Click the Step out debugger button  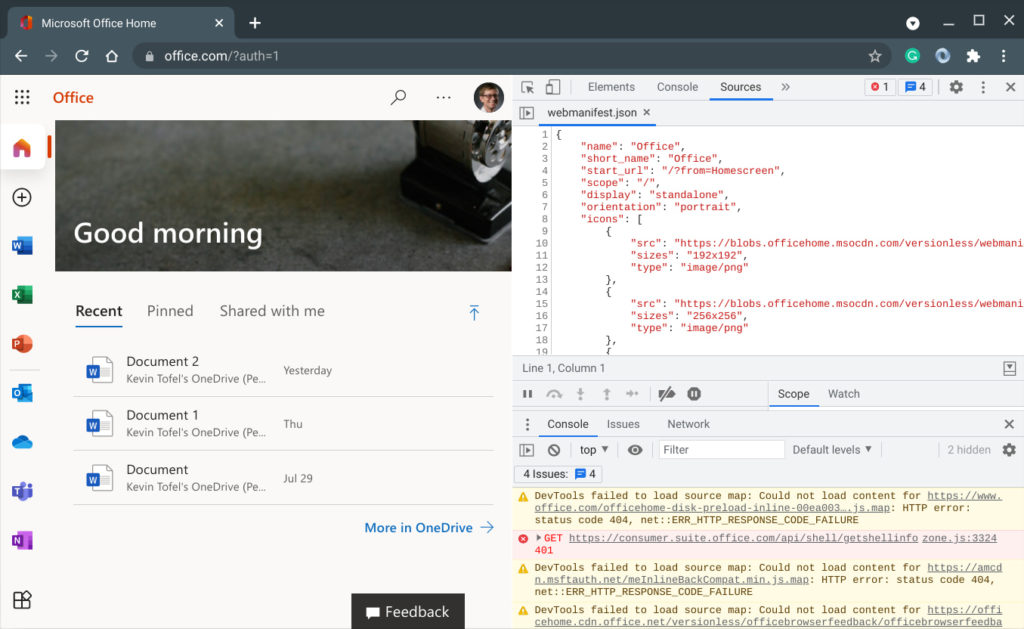(x=606, y=394)
